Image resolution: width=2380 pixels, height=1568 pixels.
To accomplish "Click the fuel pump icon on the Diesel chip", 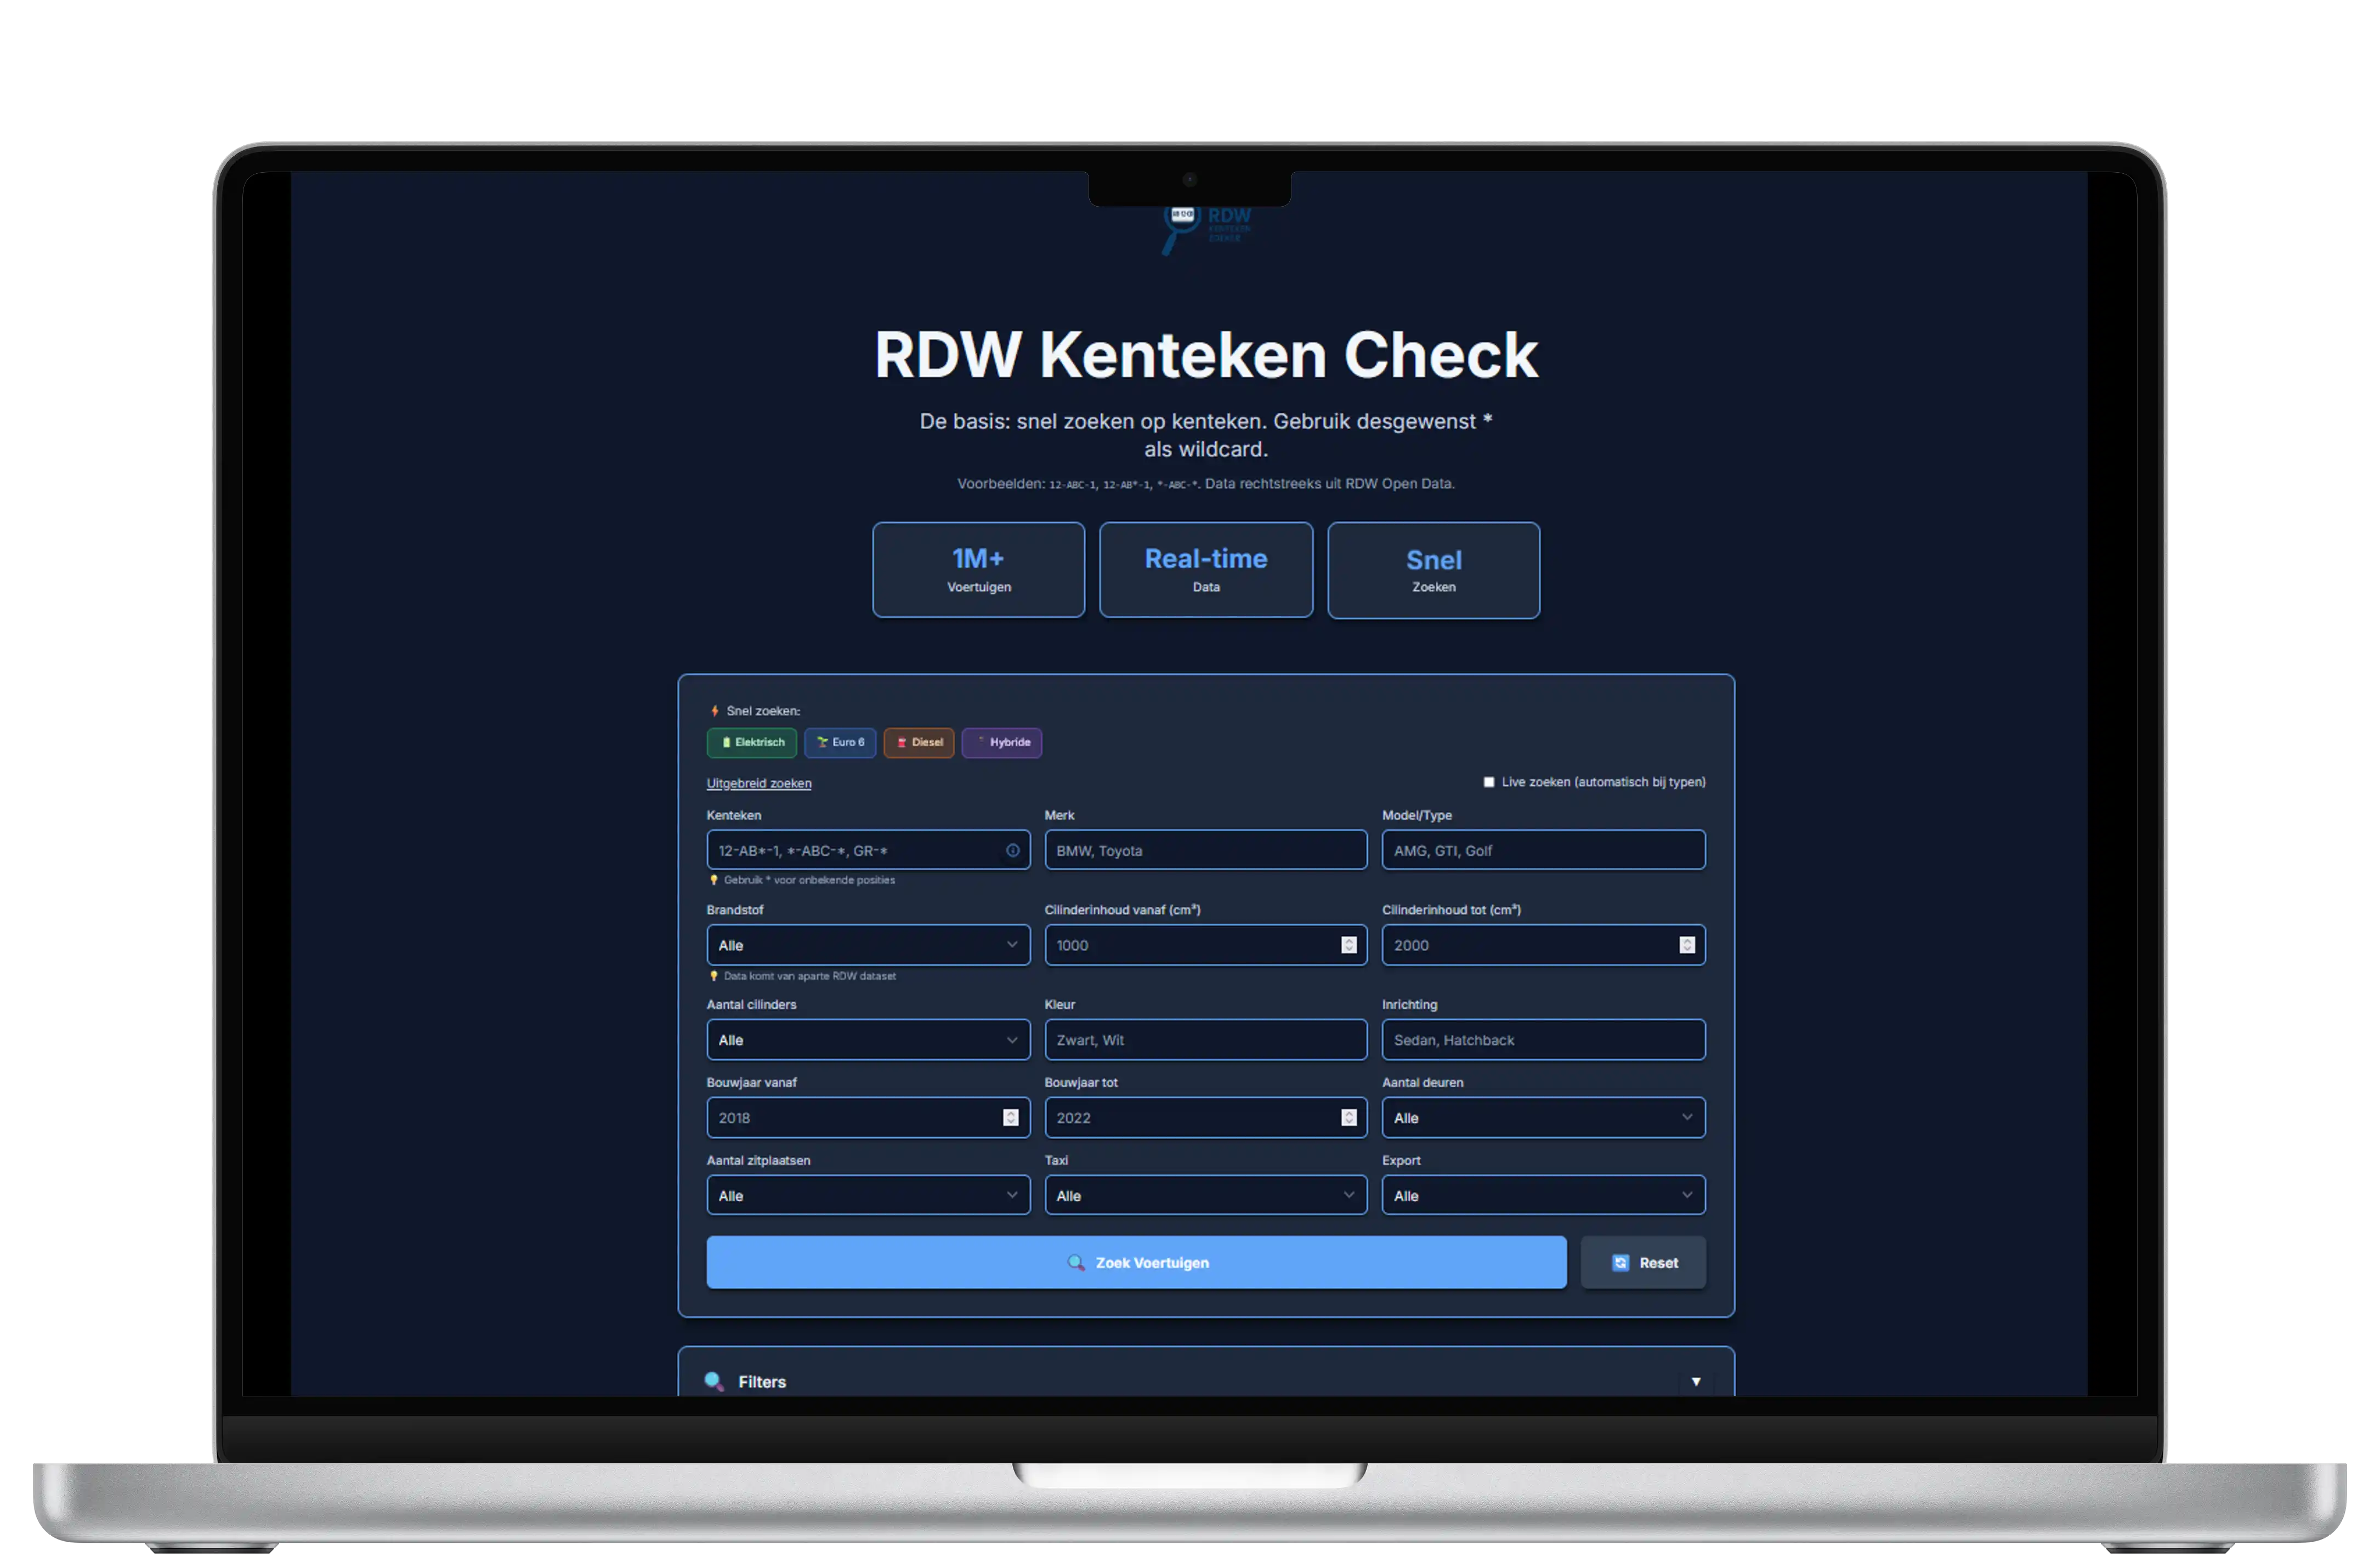I will coord(903,742).
